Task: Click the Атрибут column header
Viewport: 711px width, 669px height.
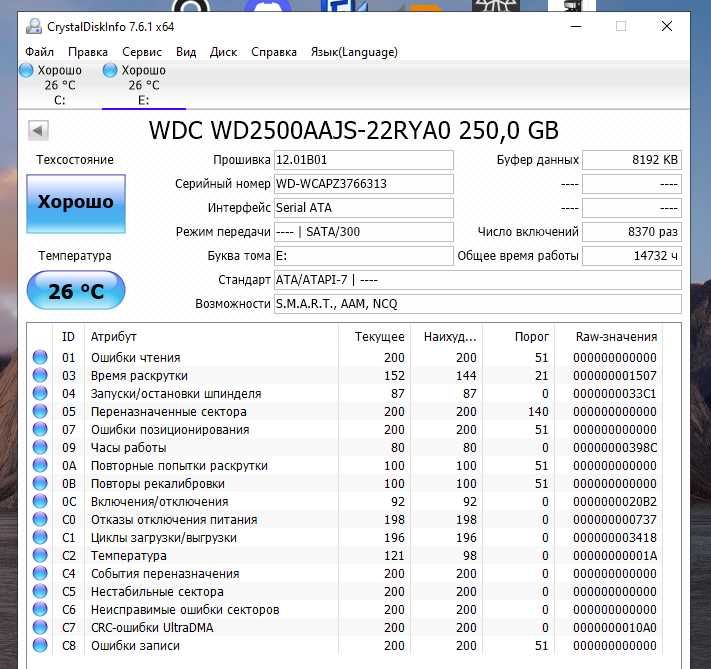Action: [x=211, y=337]
